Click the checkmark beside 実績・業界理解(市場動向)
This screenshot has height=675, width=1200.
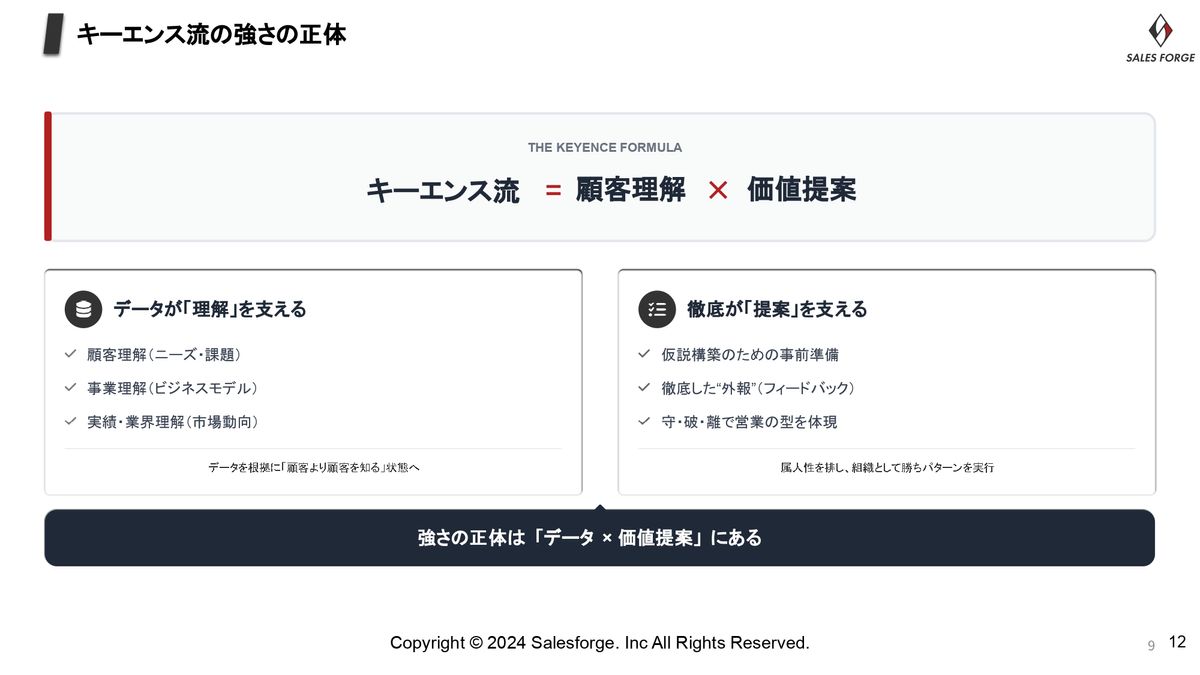(x=71, y=421)
